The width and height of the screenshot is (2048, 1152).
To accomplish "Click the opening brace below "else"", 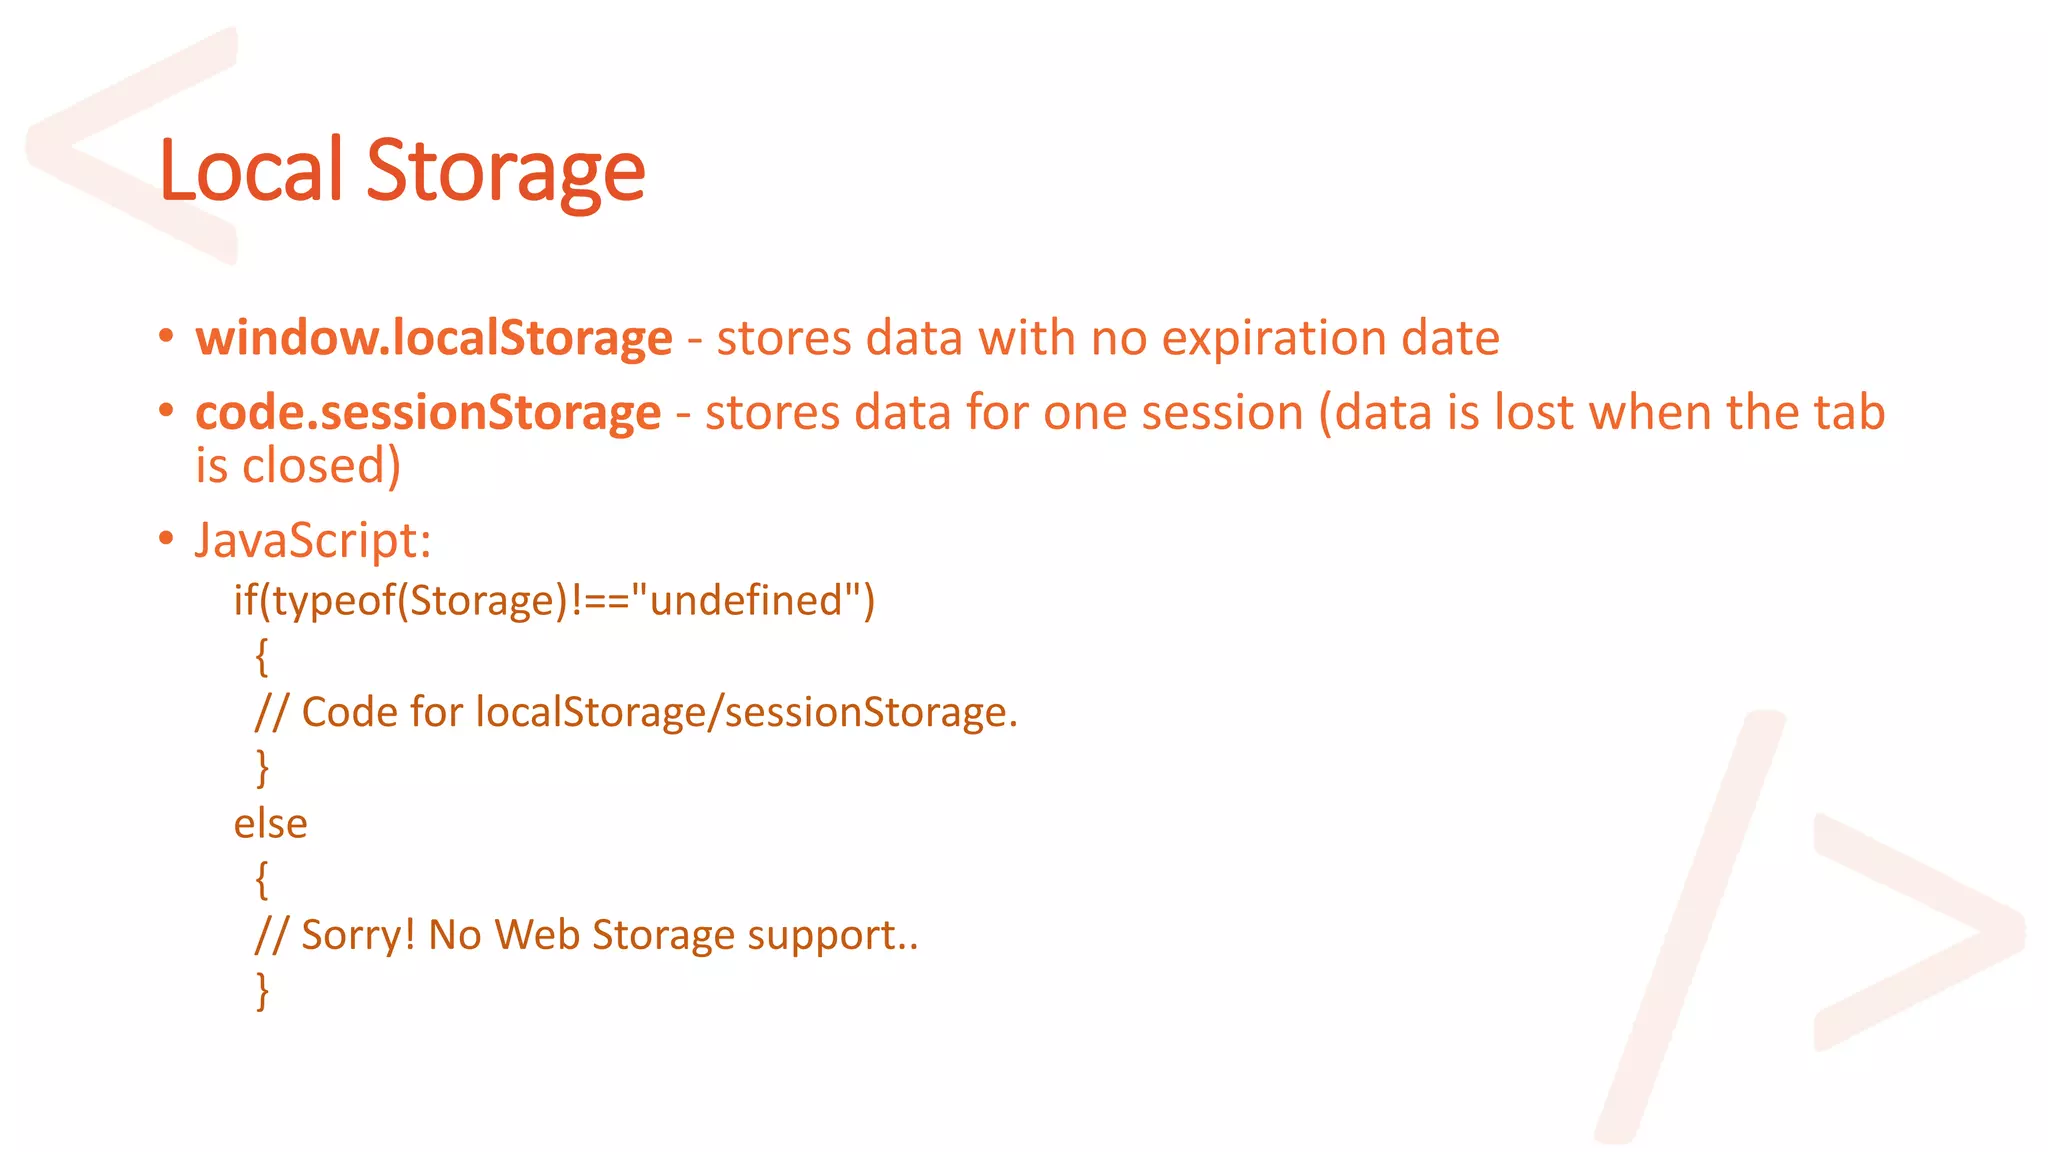I will pos(262,880).
